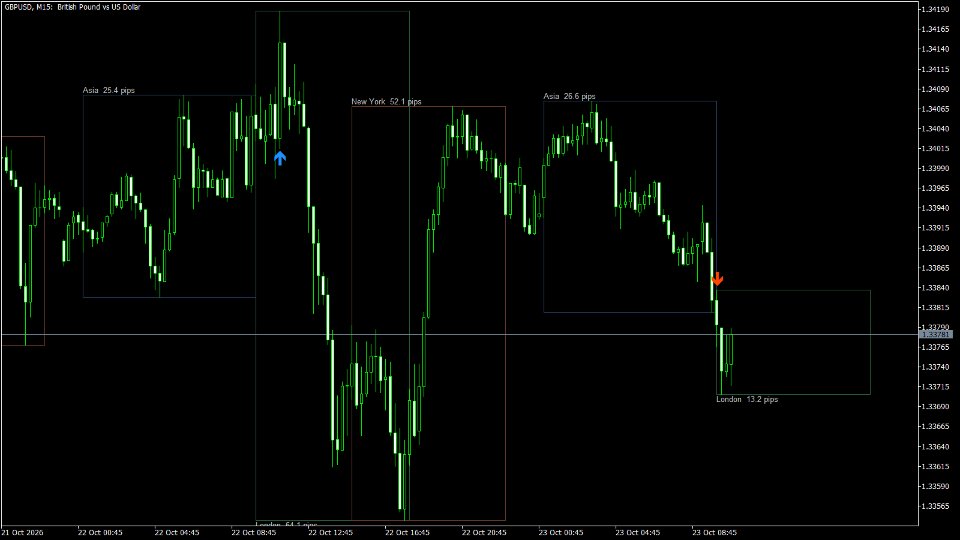Screen dimensions: 960x540
Task: Click price level 1.34165 on the scale
Action: [x=937, y=29]
